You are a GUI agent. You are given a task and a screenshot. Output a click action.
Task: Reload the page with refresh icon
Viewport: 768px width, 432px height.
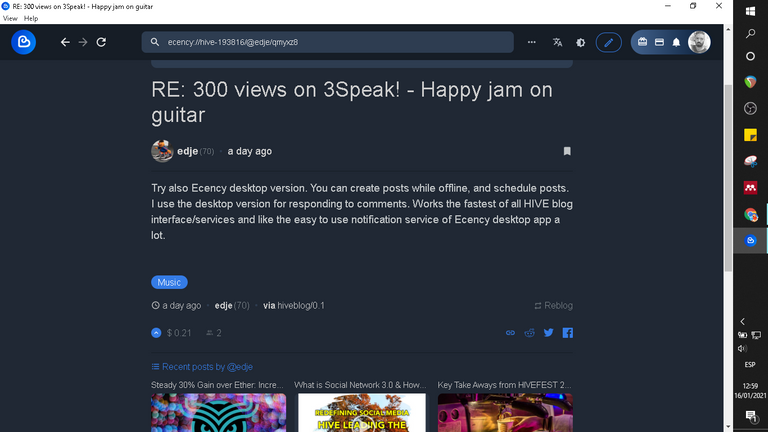[101, 42]
